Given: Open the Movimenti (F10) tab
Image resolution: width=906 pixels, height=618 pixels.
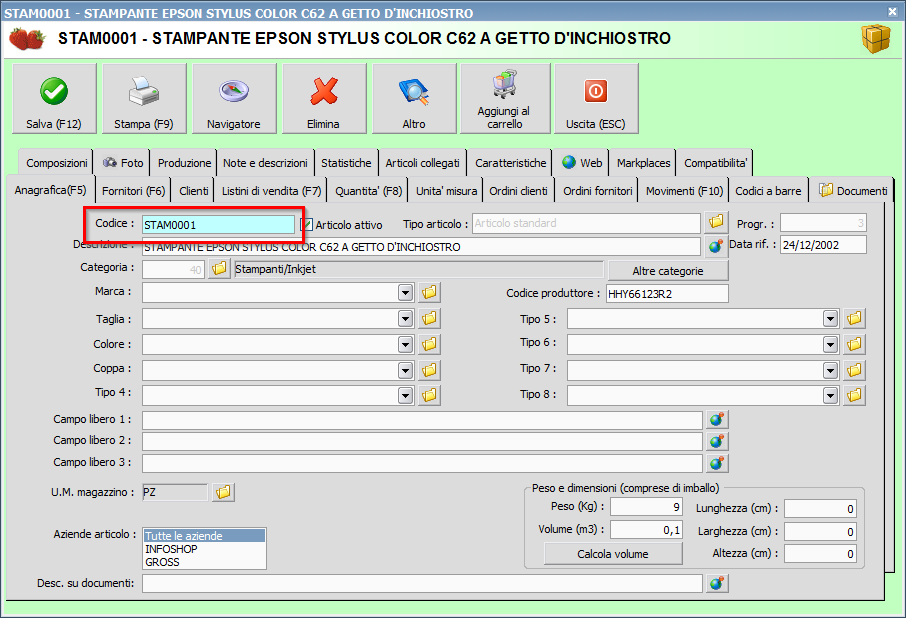Looking at the screenshot, I should click(x=684, y=191).
